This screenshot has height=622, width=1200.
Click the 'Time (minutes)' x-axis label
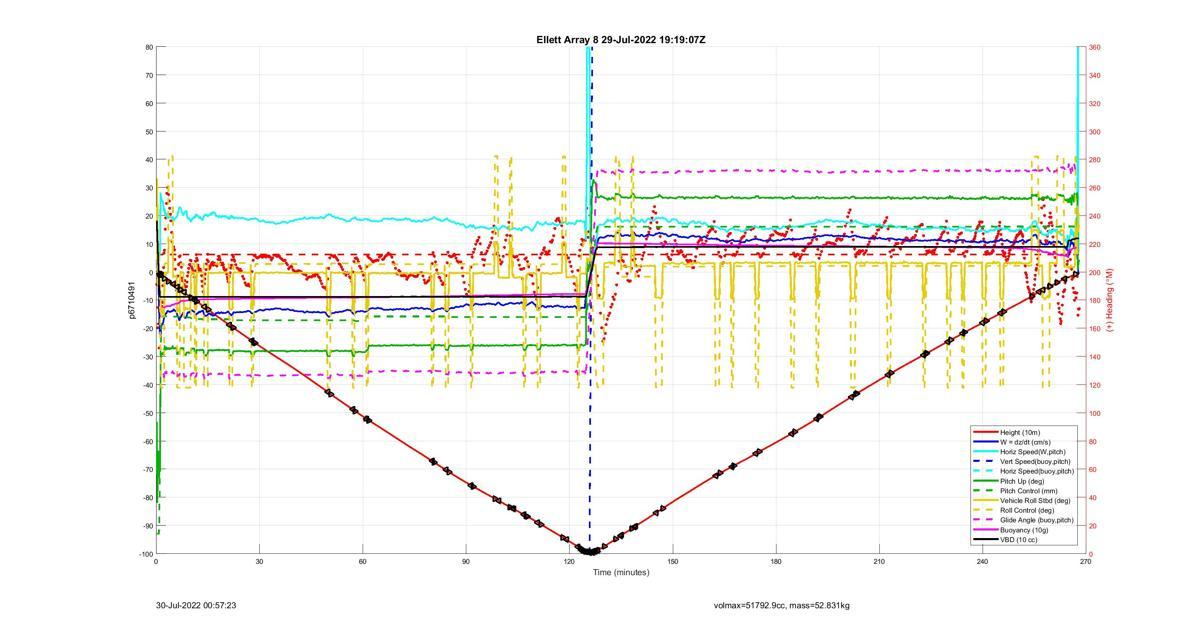coord(620,573)
